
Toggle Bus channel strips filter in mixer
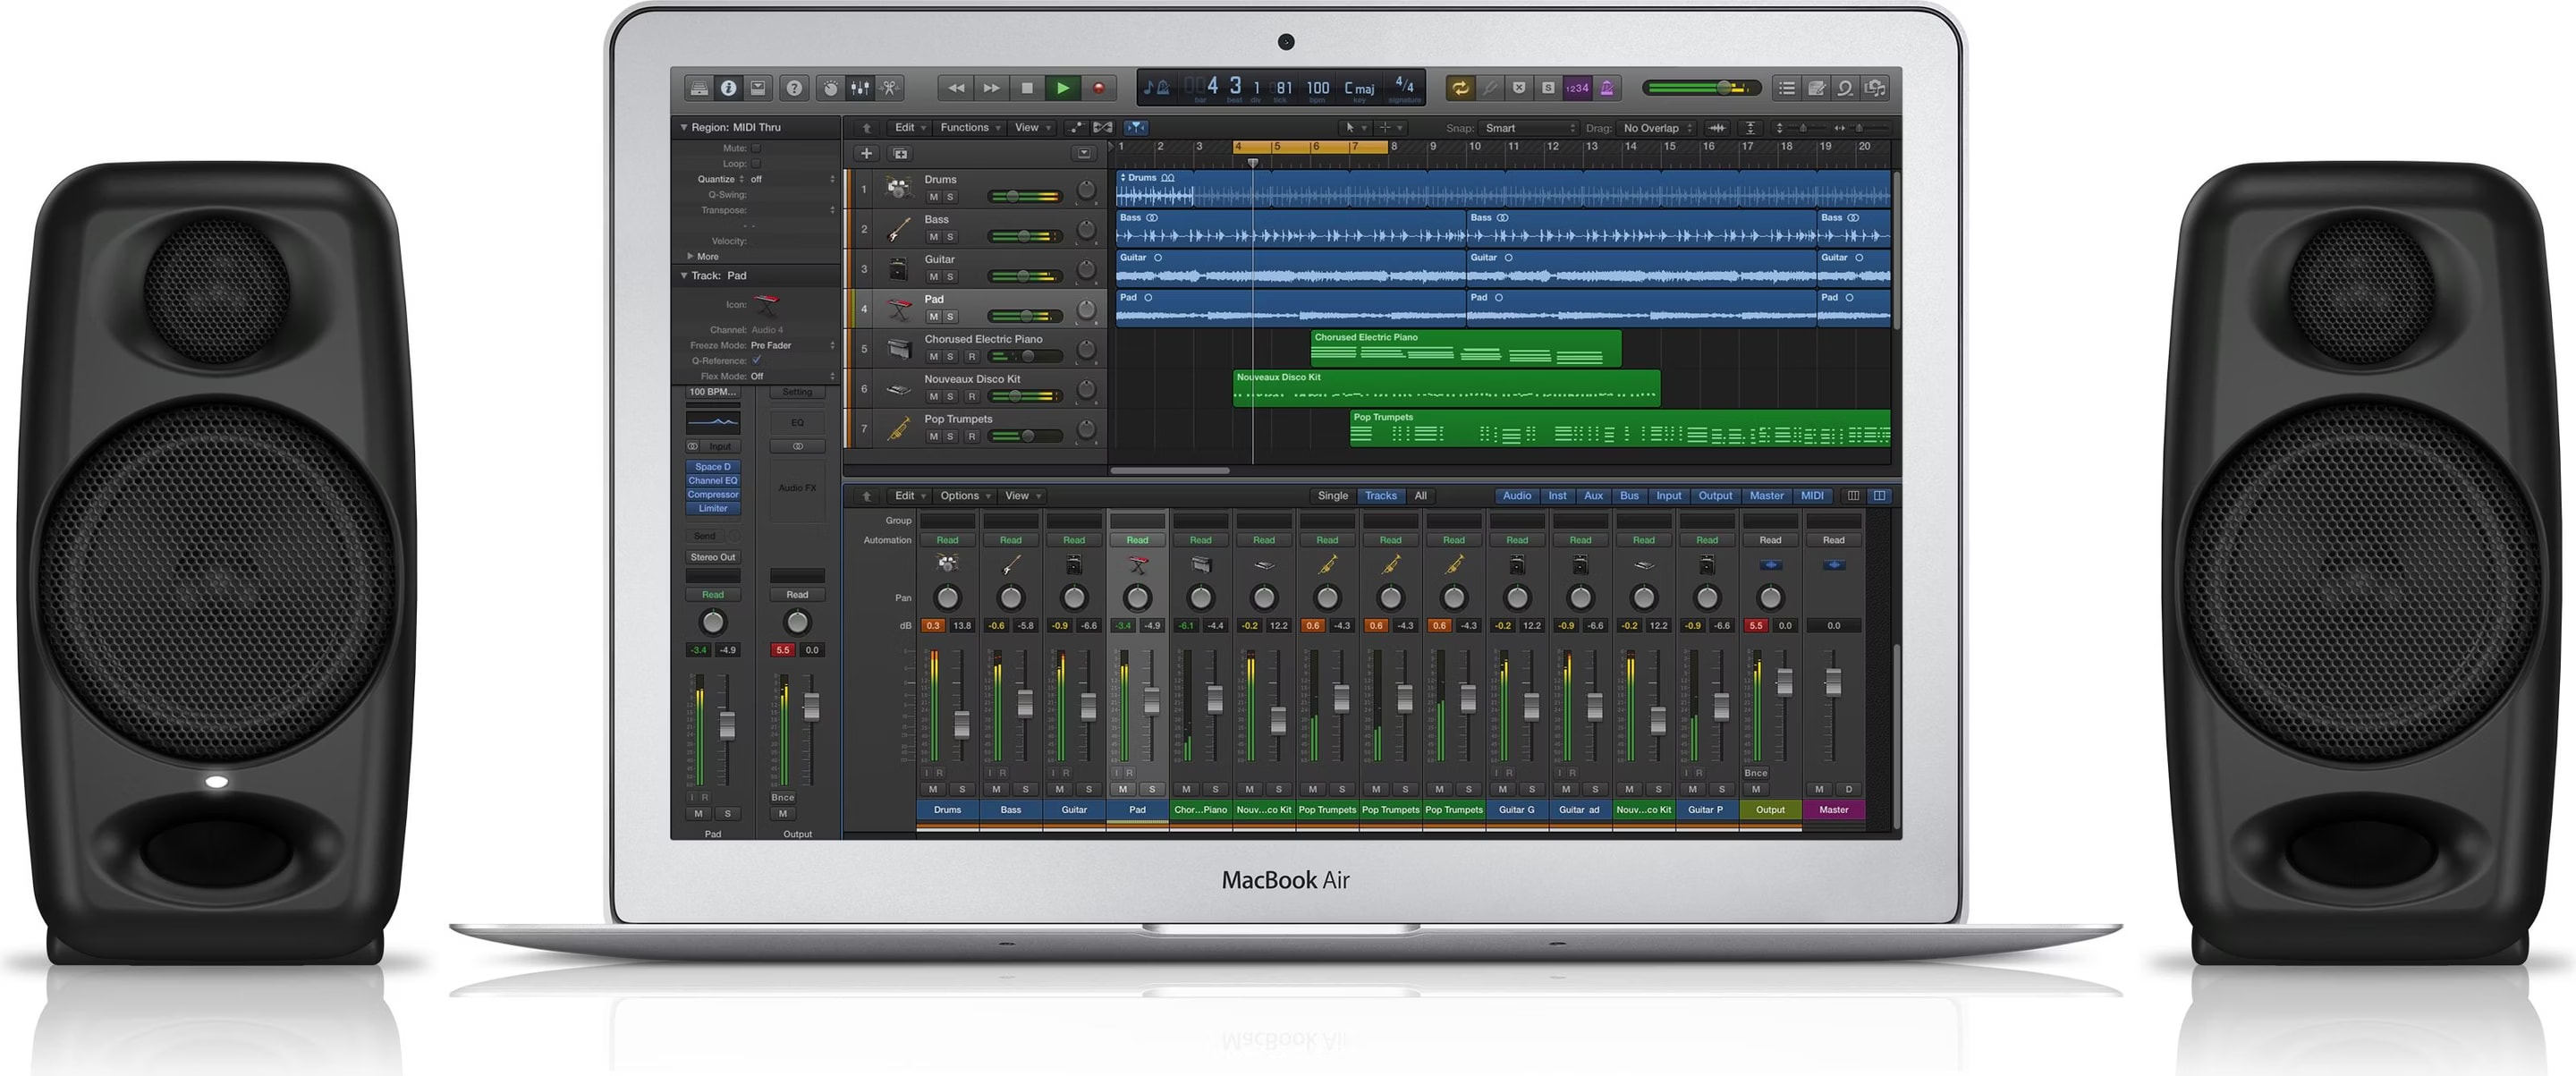click(x=1629, y=496)
